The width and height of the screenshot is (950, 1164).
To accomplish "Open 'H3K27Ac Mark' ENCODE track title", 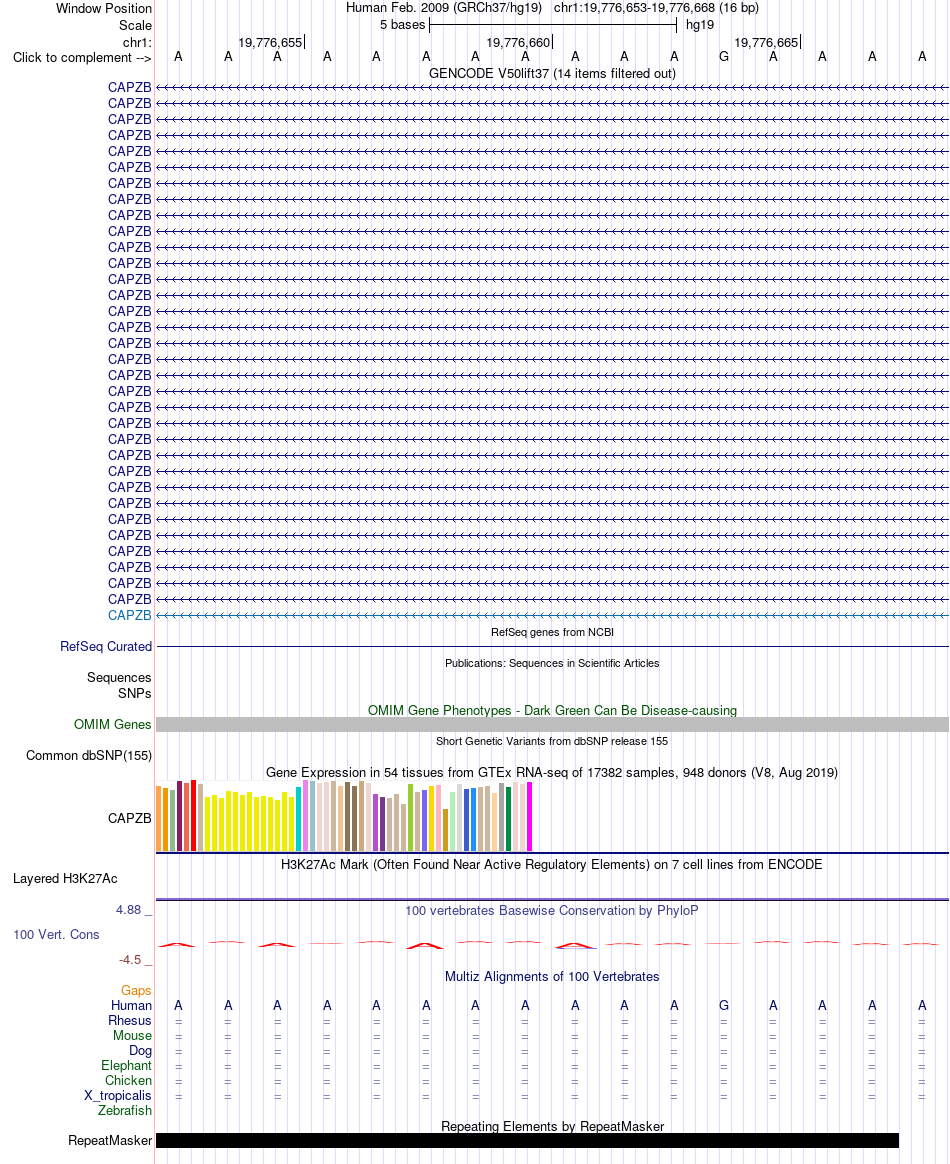I will click(x=552, y=865).
